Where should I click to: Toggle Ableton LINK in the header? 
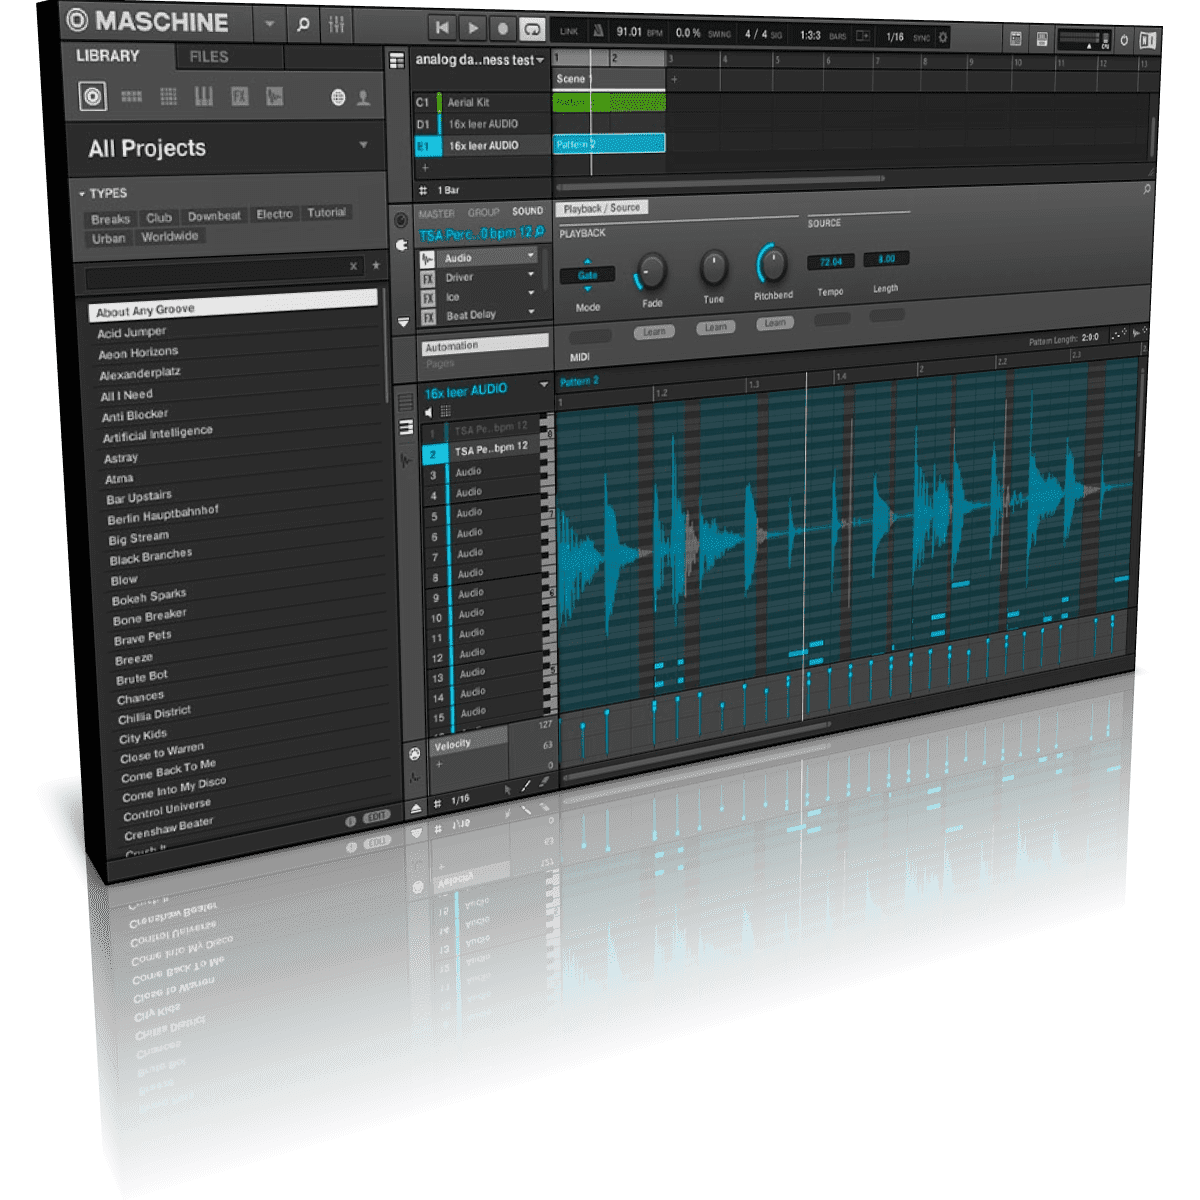[569, 32]
